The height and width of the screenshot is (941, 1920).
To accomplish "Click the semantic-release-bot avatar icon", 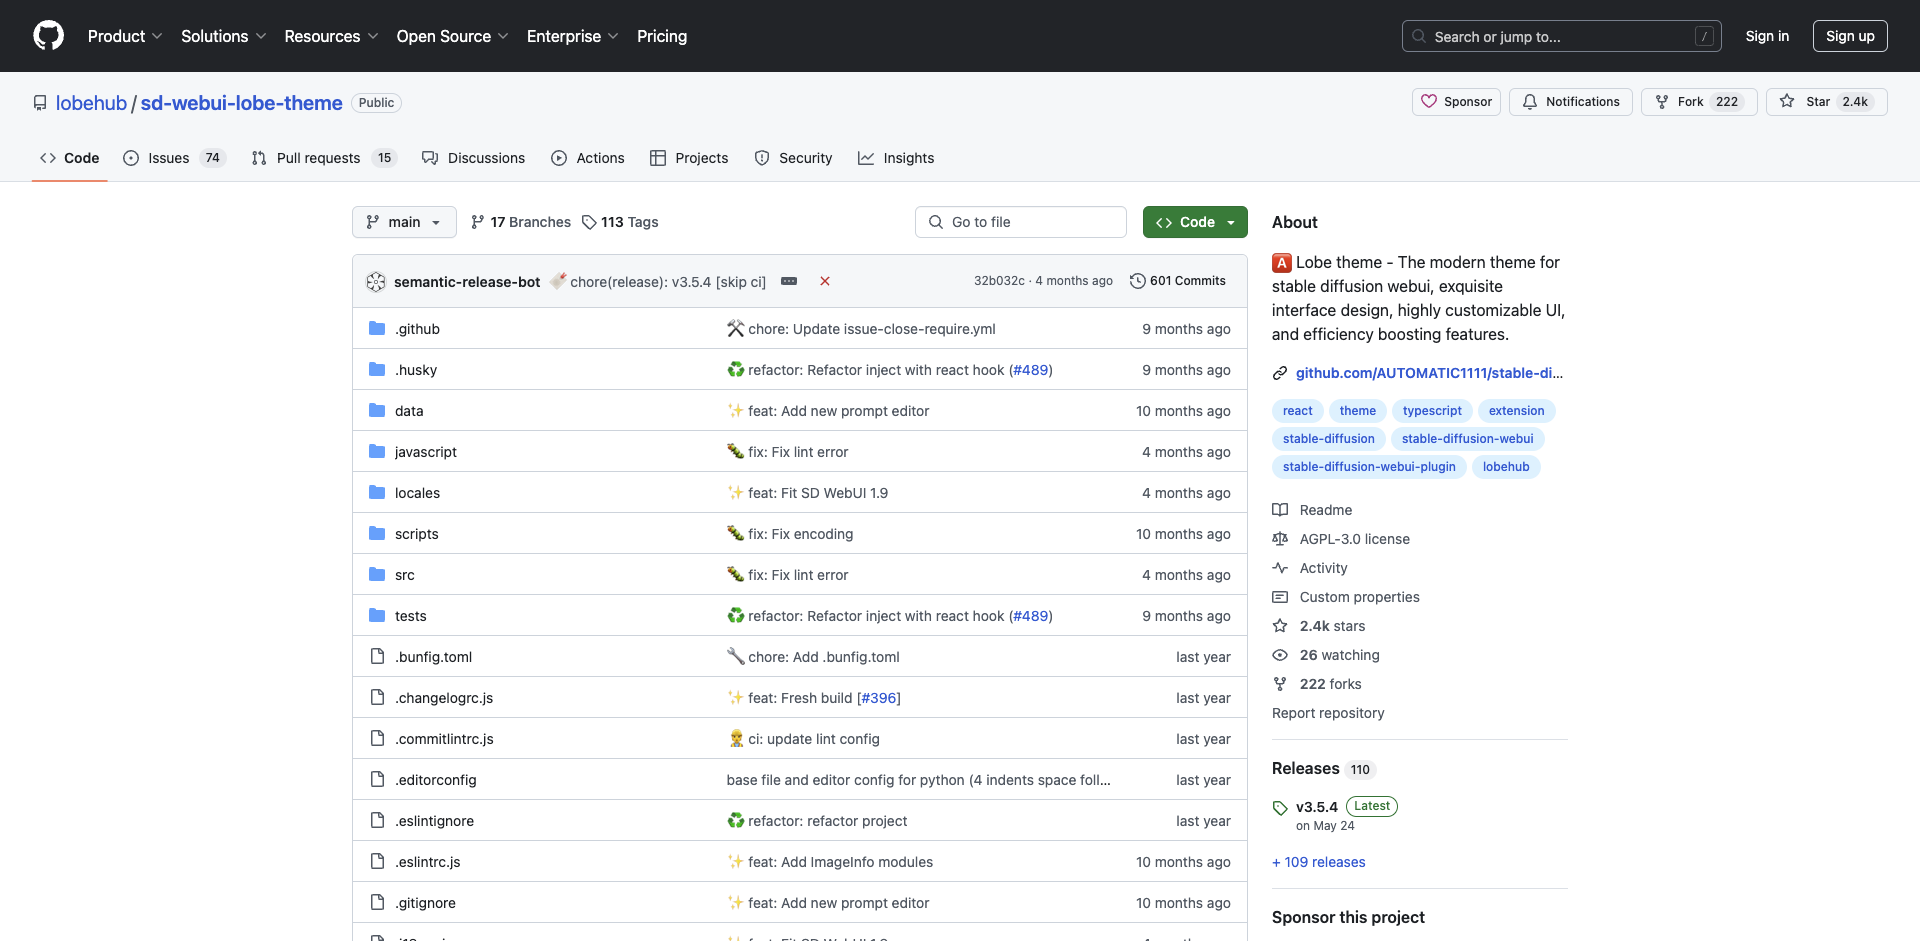I will coord(376,282).
